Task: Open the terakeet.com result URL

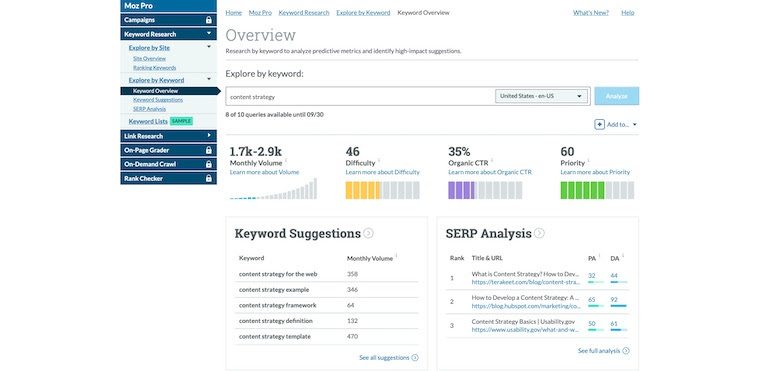Action: [x=526, y=282]
